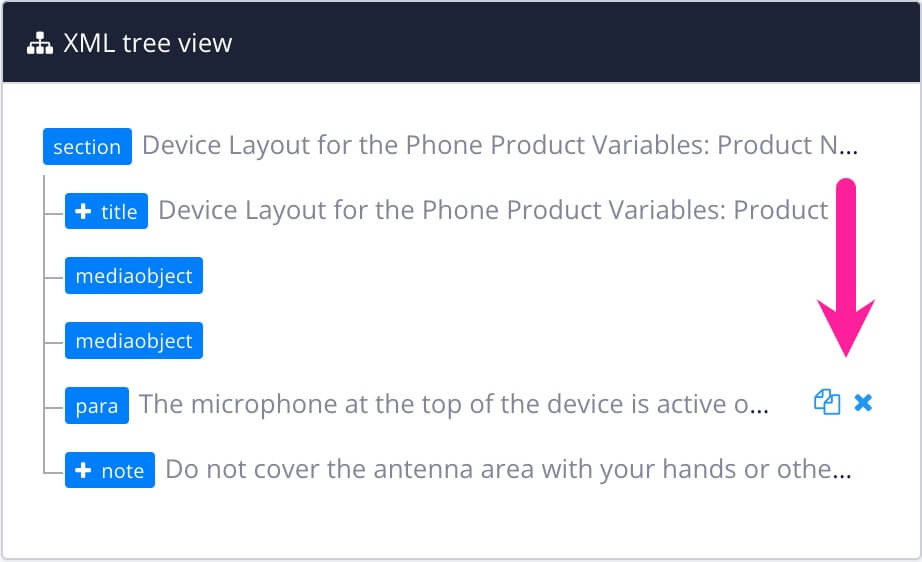Click the word "note" in the note tag
This screenshot has height=562, width=922.
pos(123,471)
